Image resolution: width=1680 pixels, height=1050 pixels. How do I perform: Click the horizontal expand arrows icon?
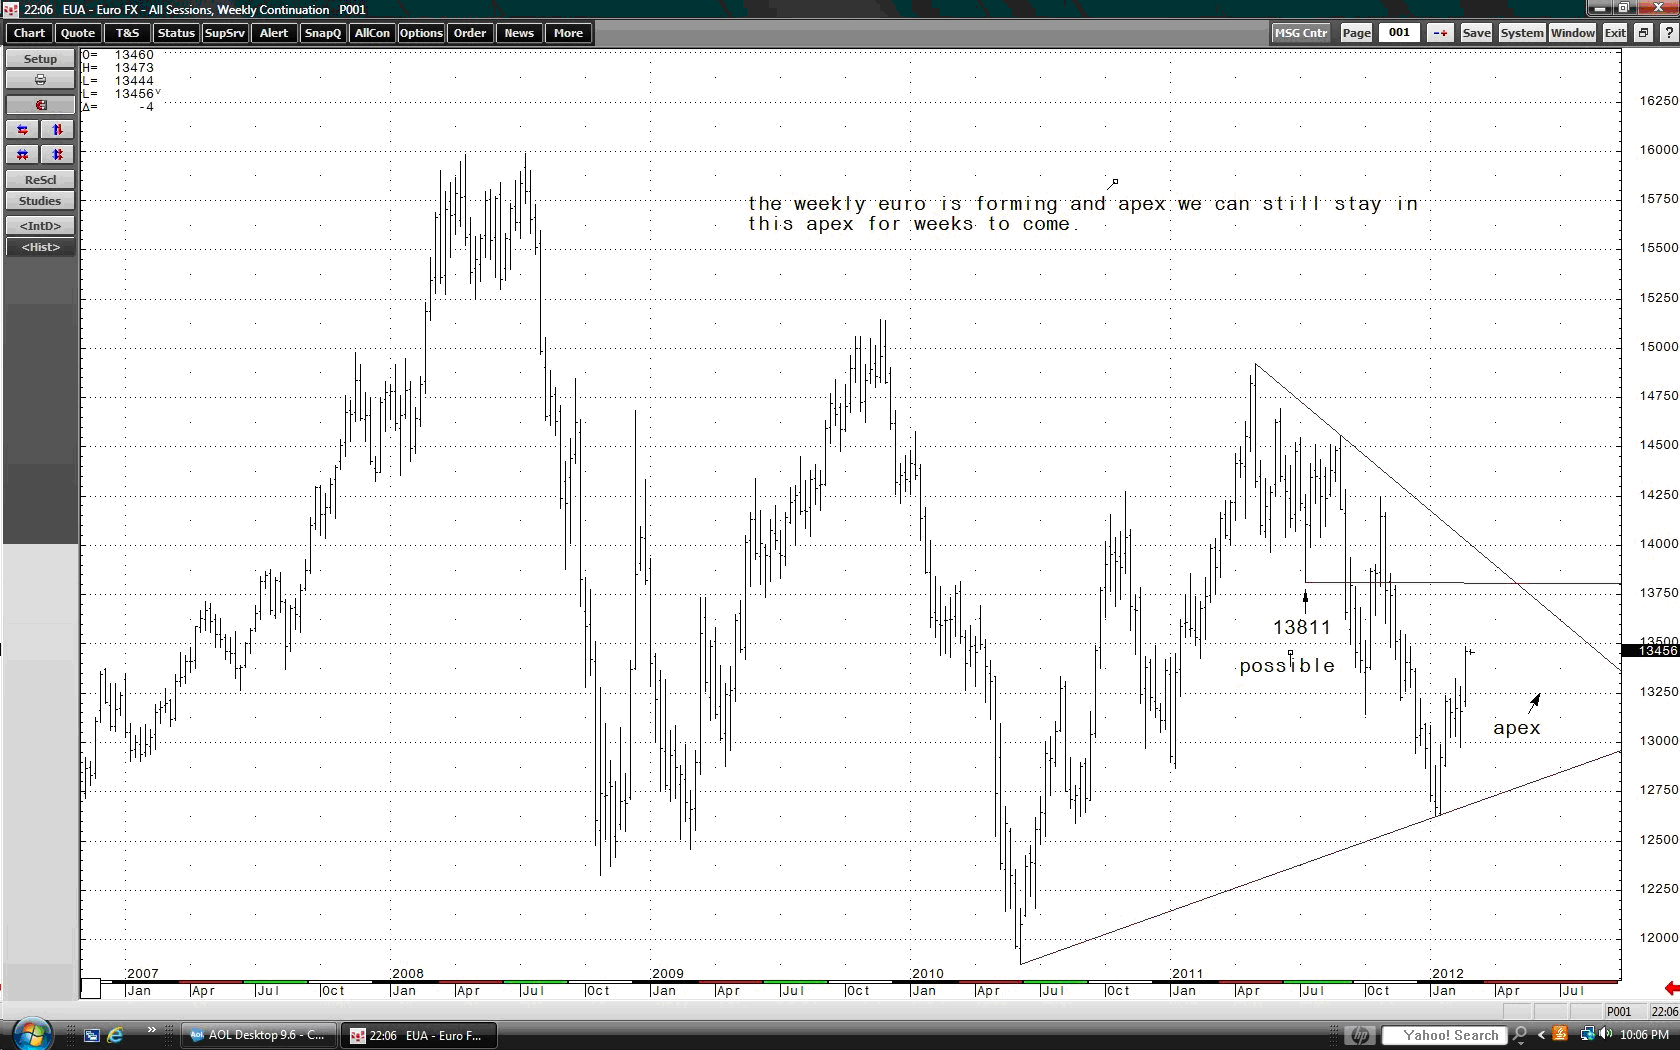tap(22, 129)
